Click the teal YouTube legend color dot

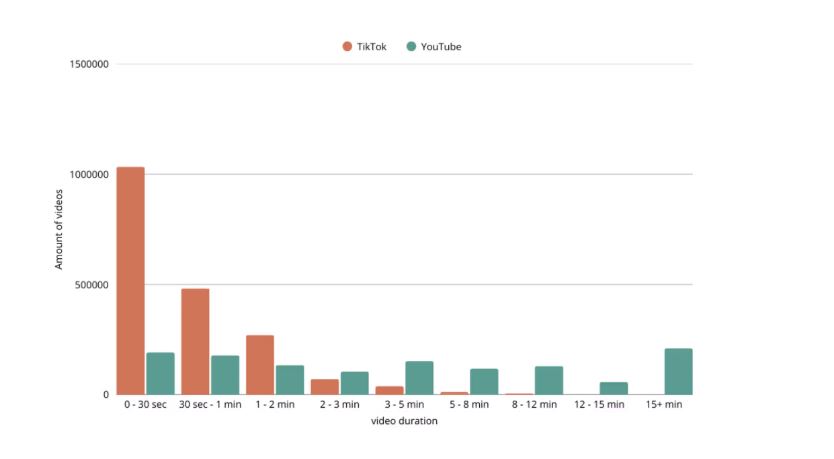coord(411,47)
